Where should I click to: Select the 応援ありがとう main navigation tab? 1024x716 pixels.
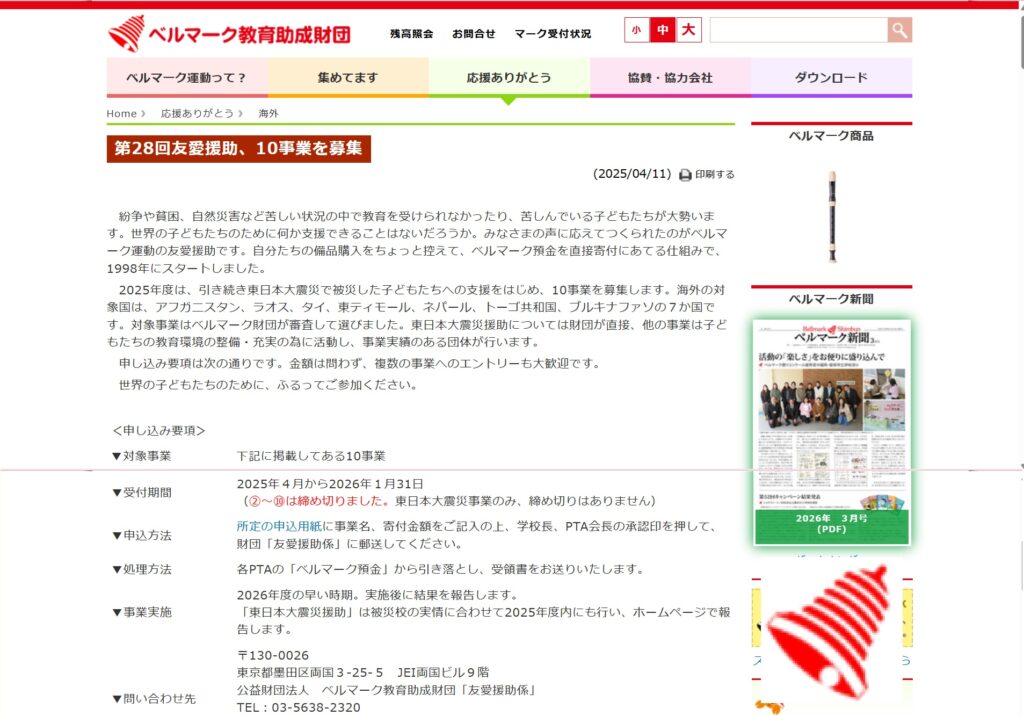pos(509,77)
